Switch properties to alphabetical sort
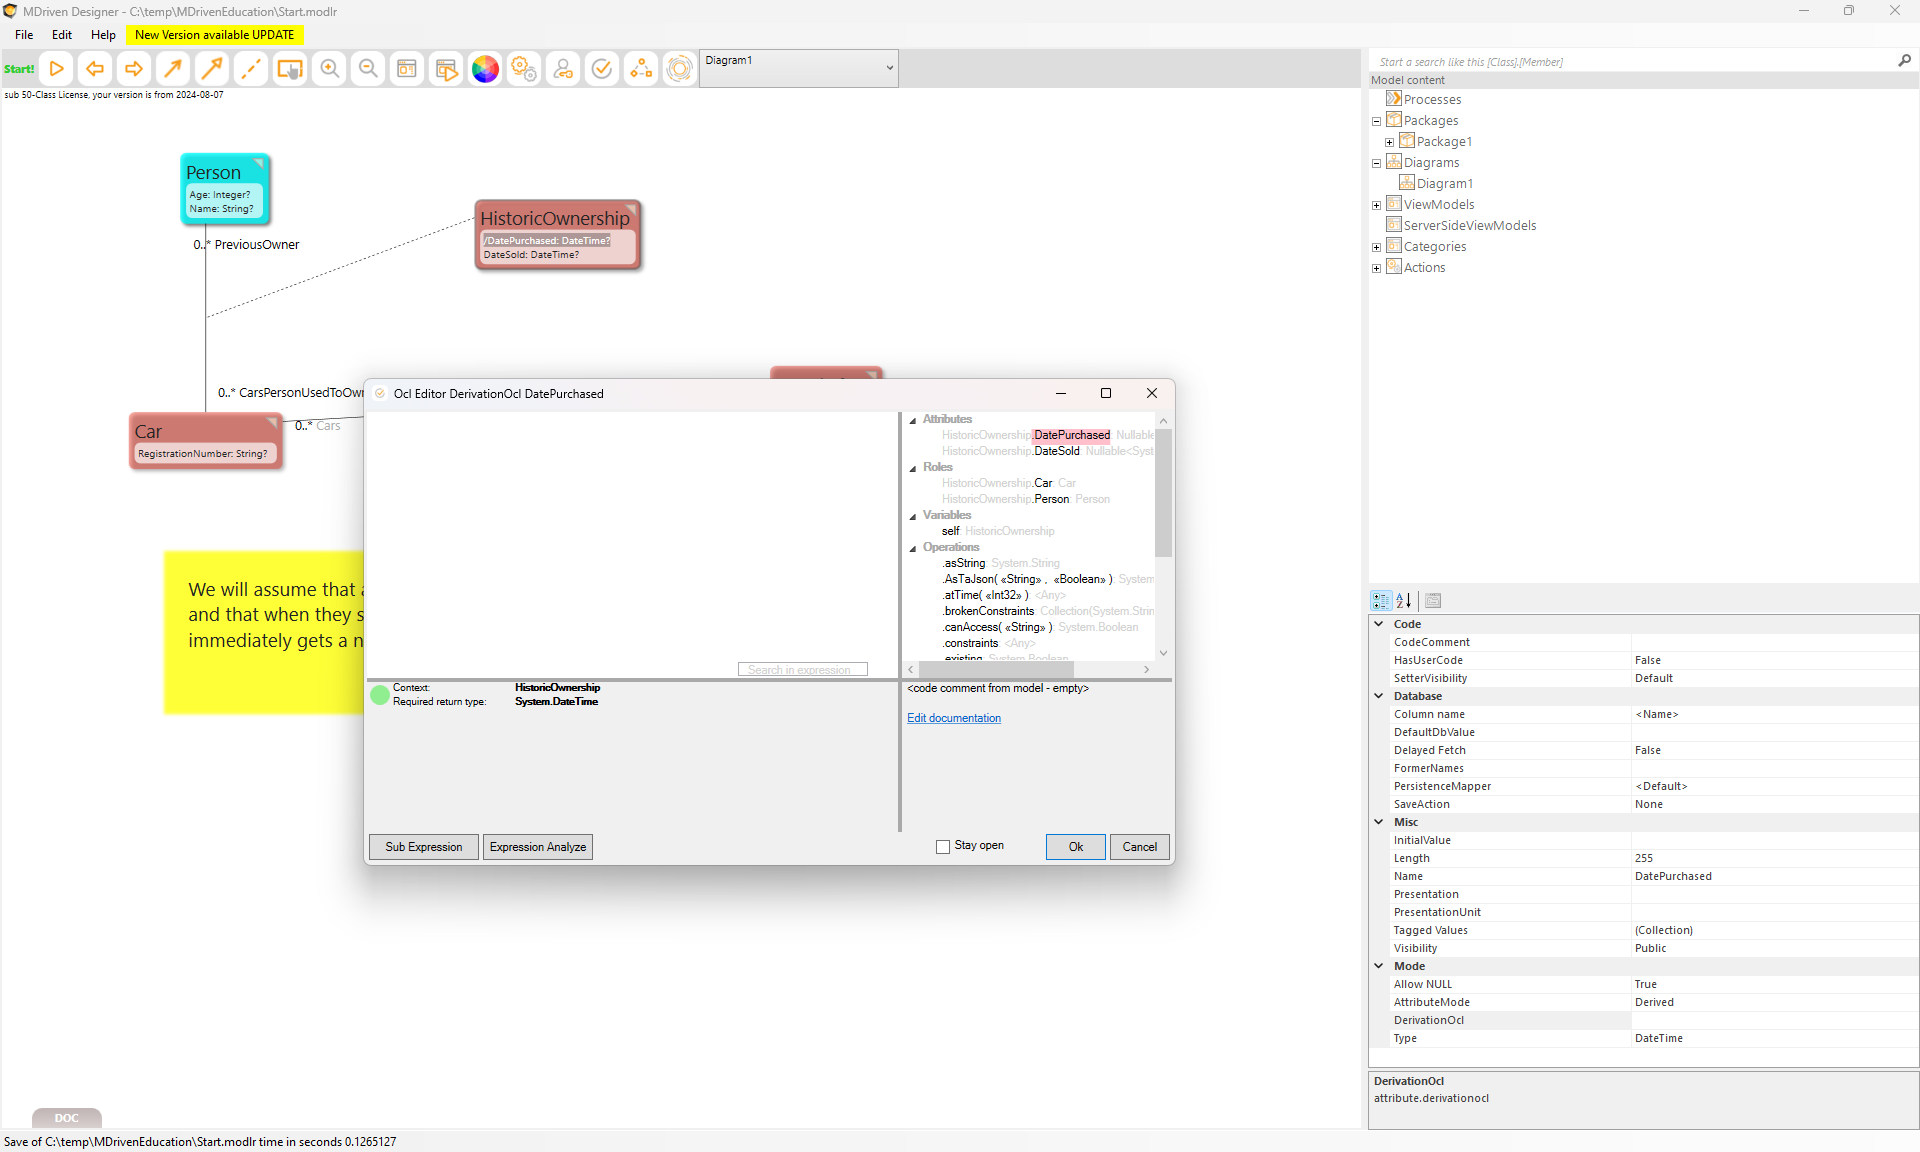 click(x=1404, y=601)
